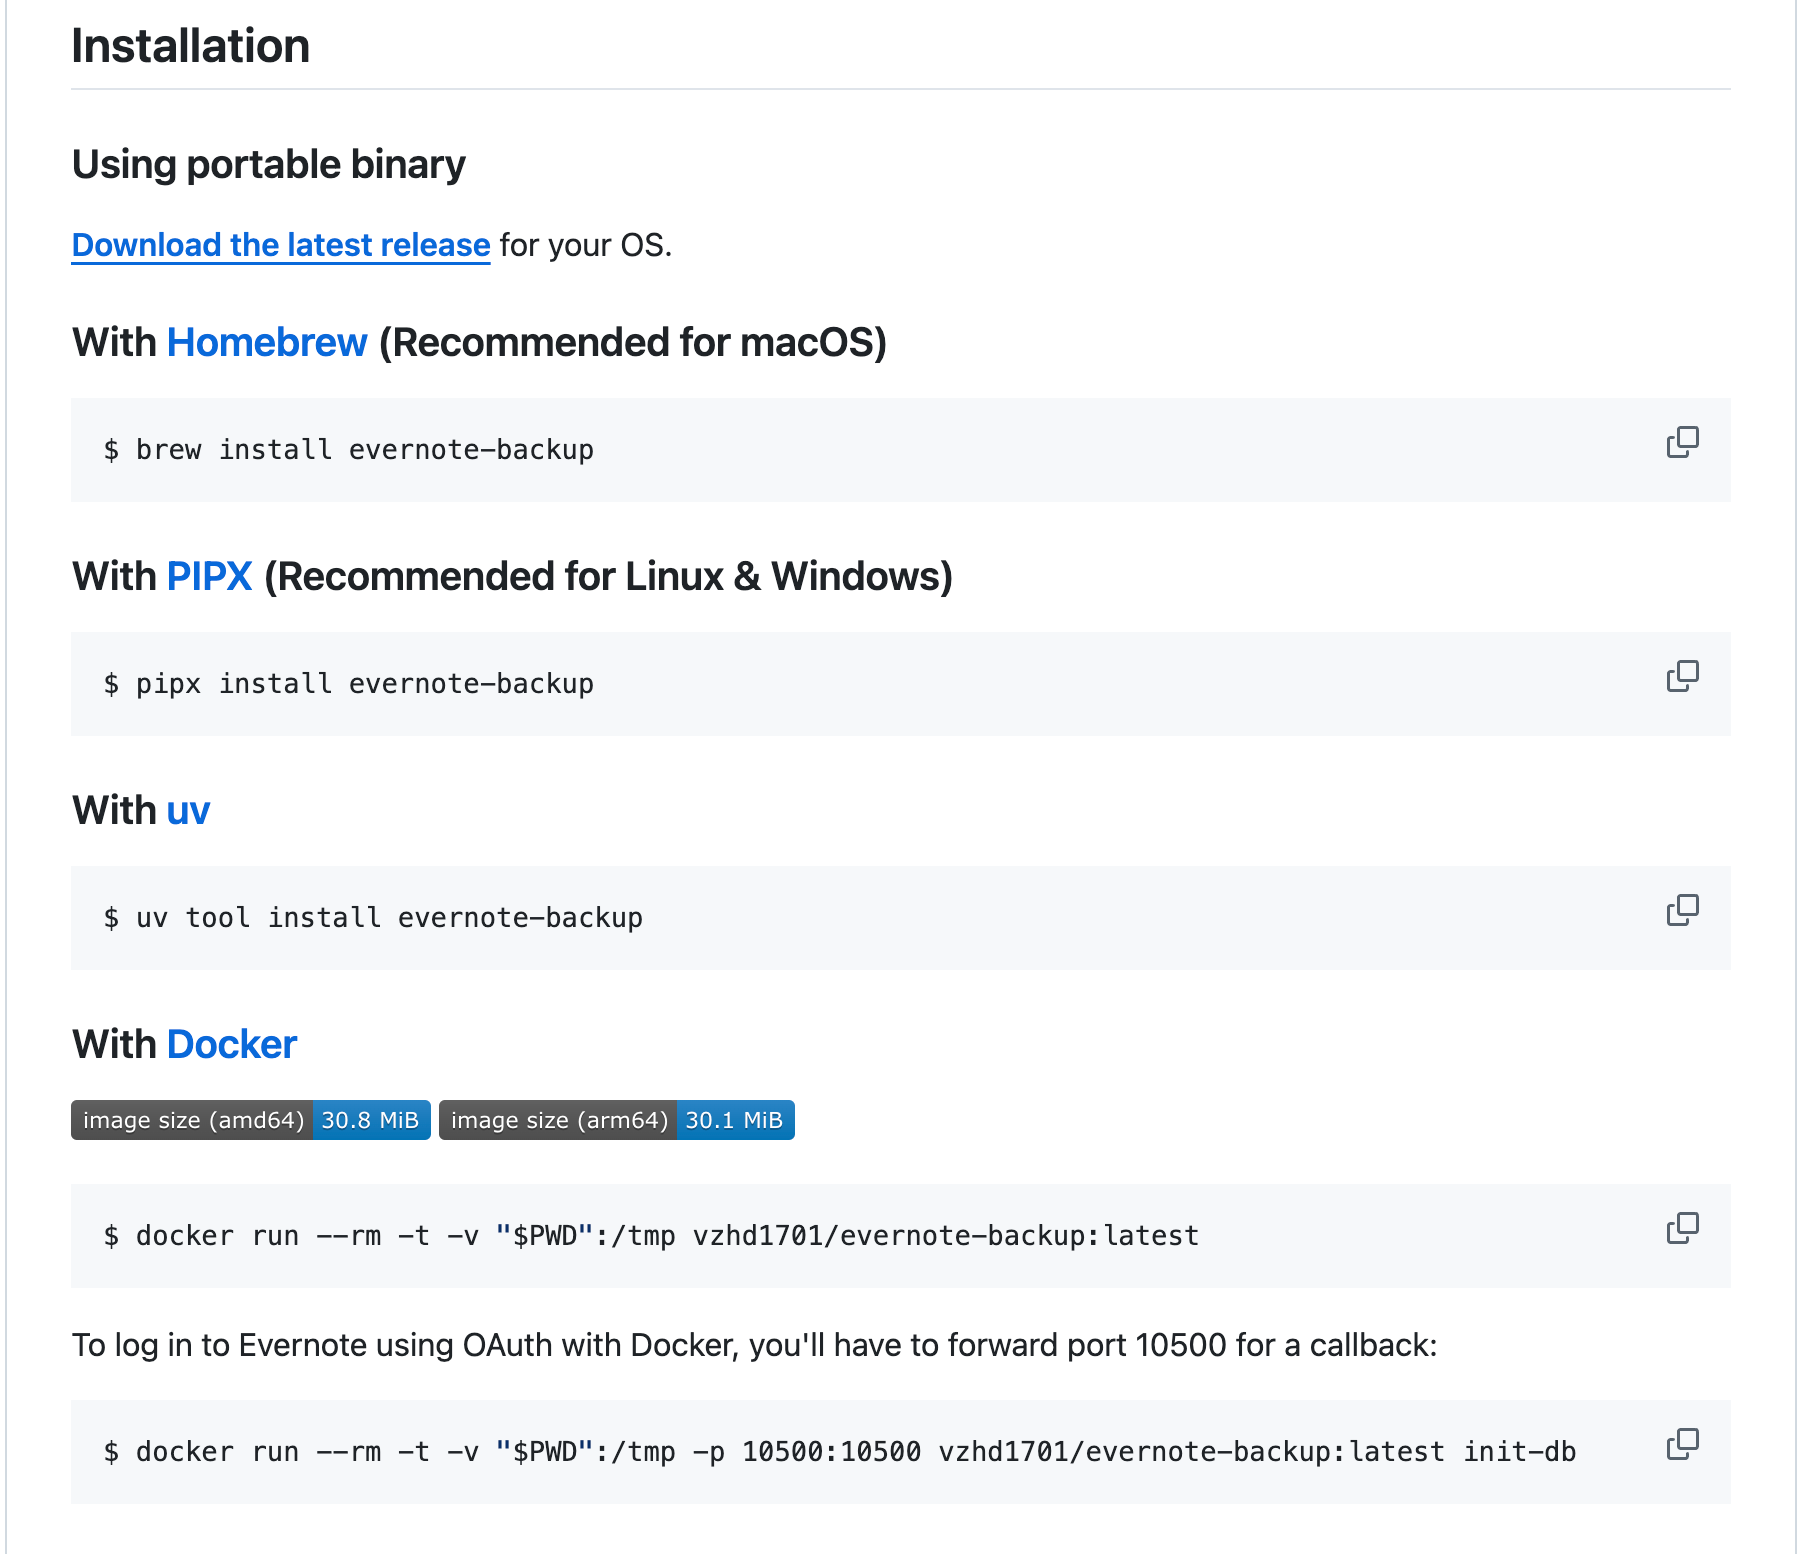The width and height of the screenshot is (1808, 1554).
Task: Click the OAuth port 10500 paragraph
Action: click(754, 1346)
